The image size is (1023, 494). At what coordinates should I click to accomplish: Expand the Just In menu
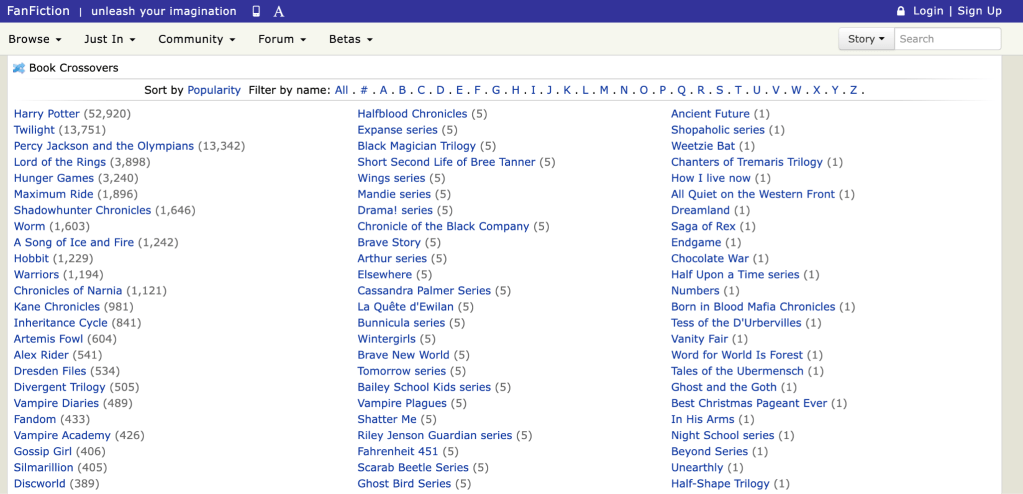(x=110, y=39)
